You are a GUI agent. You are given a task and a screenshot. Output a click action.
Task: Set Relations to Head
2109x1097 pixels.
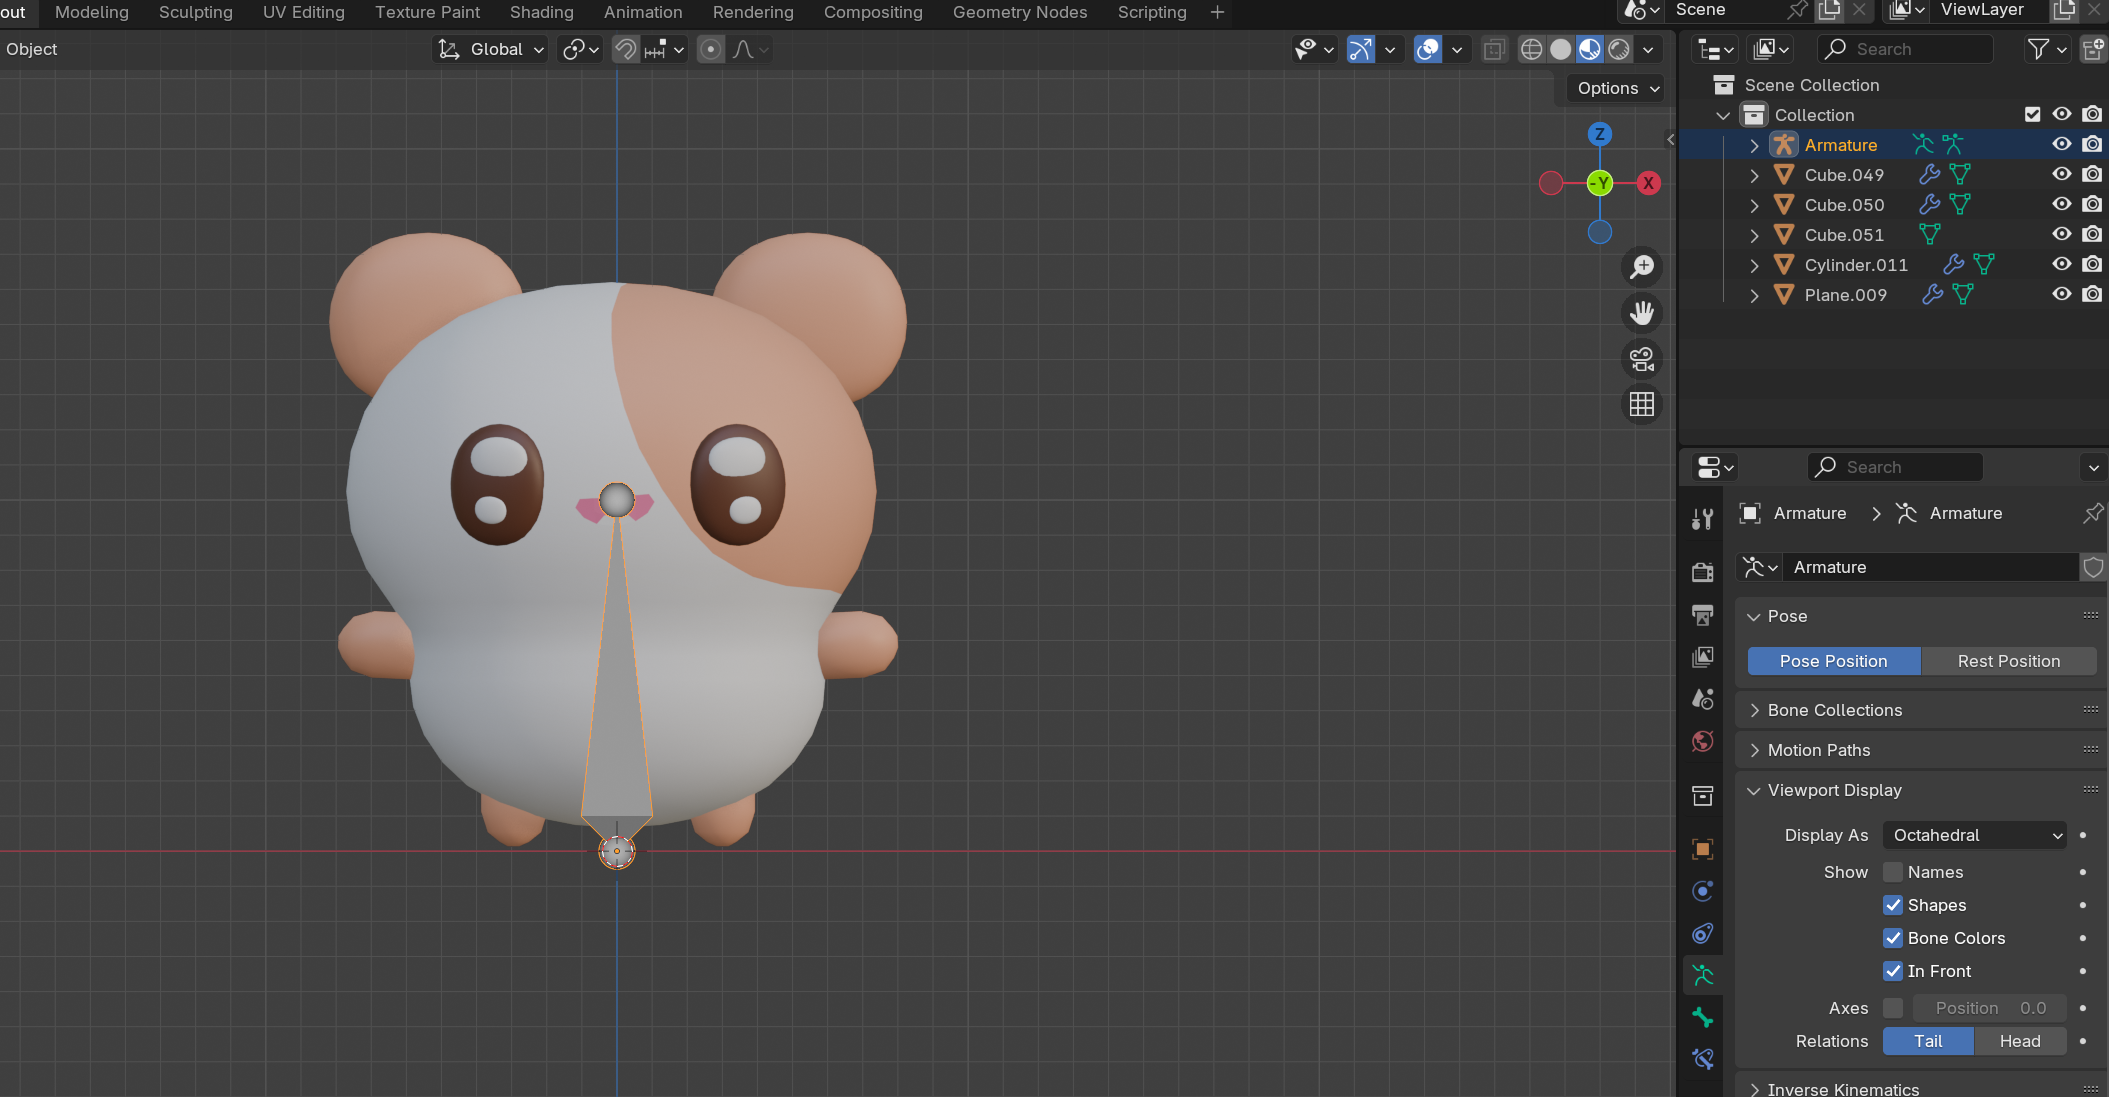2019,1041
